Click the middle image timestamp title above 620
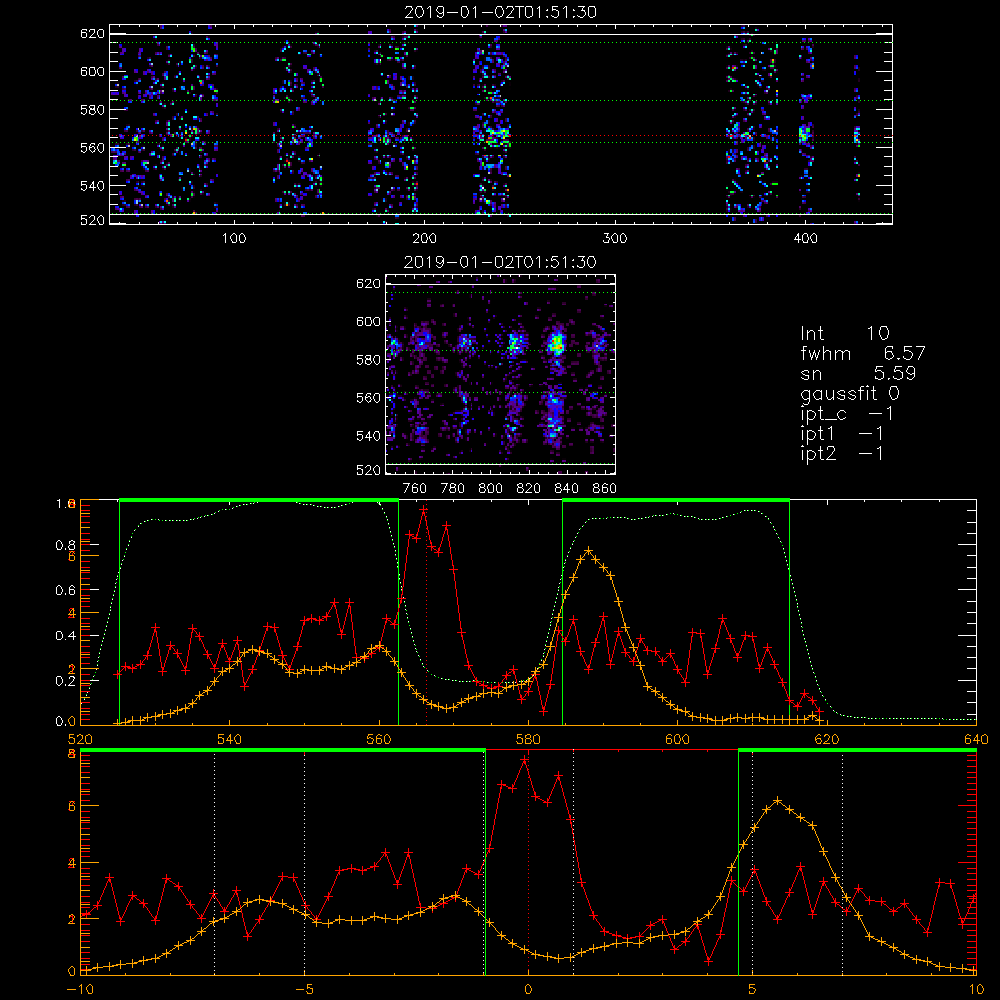 [x=500, y=262]
